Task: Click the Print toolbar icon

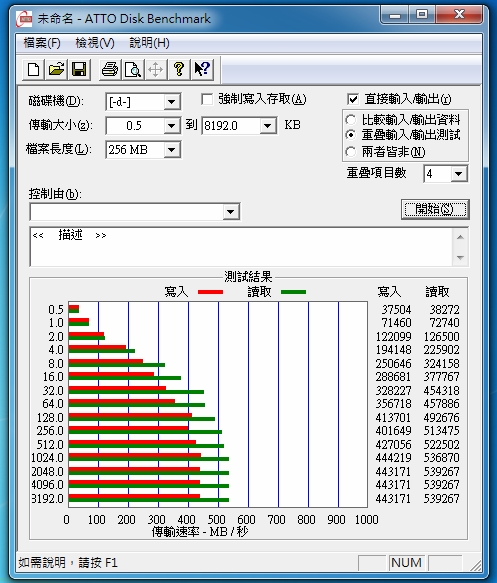Action: [110, 69]
